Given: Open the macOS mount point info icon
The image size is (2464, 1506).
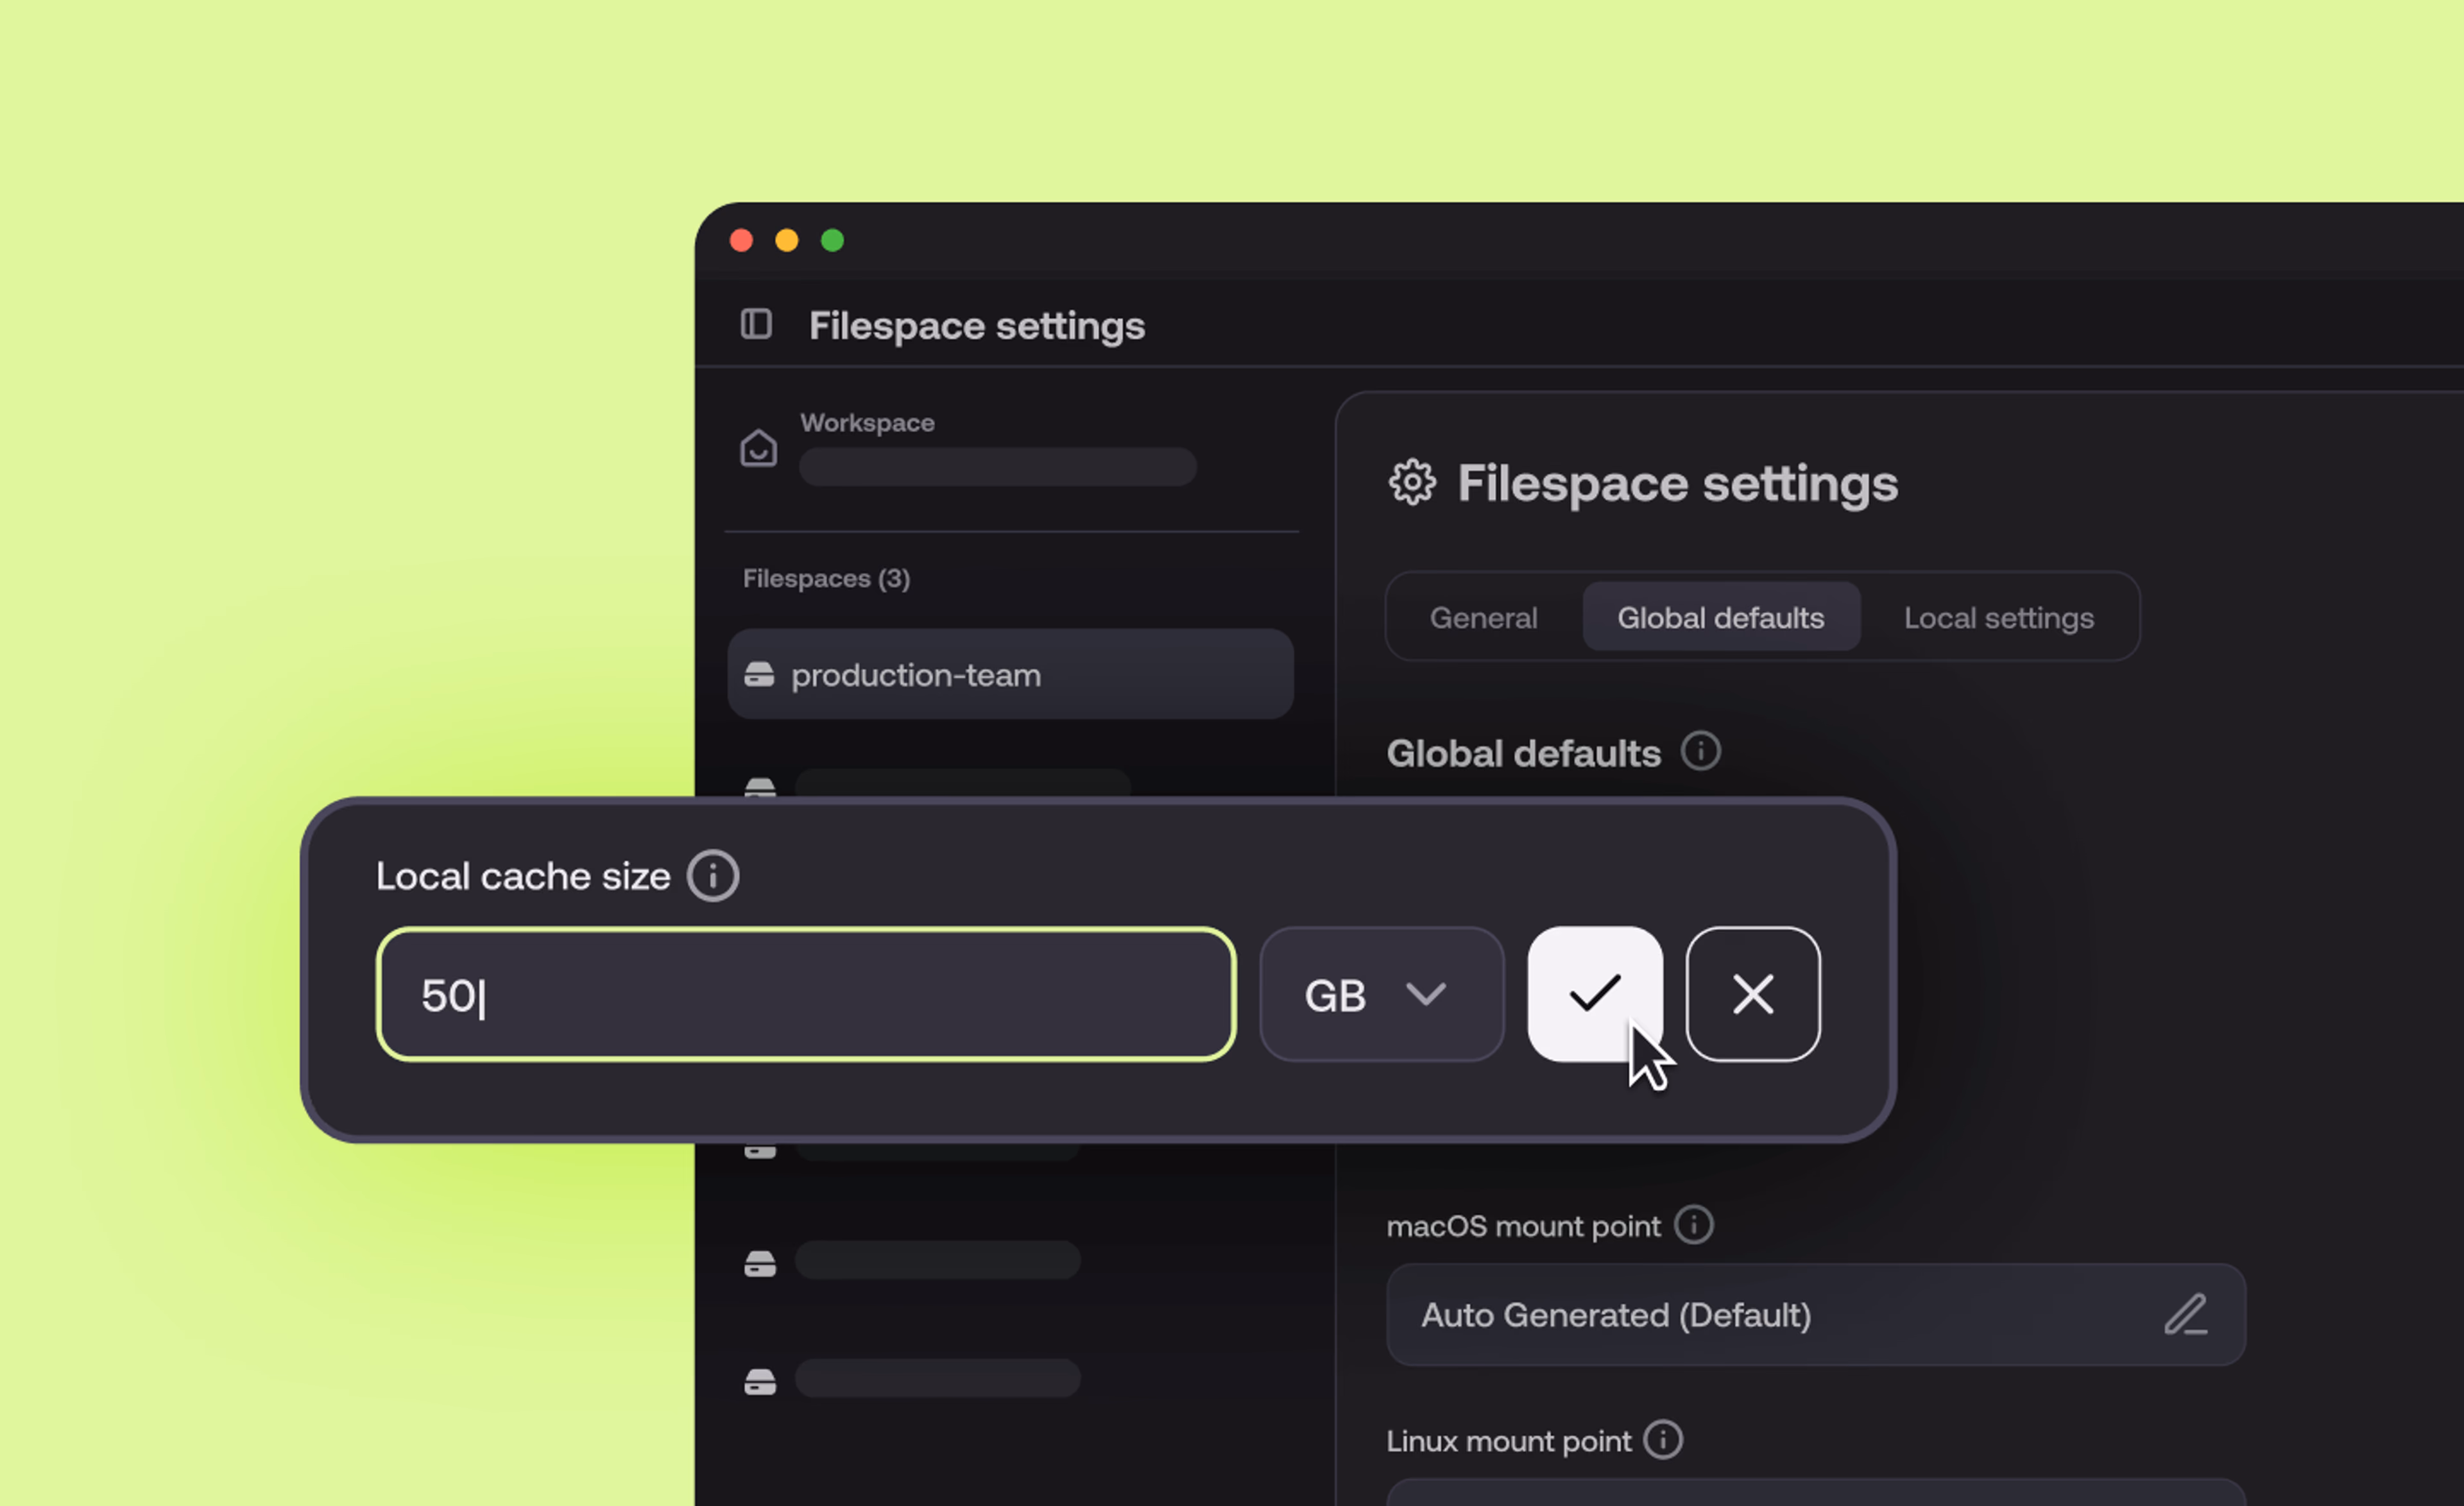Looking at the screenshot, I should pos(1694,1225).
